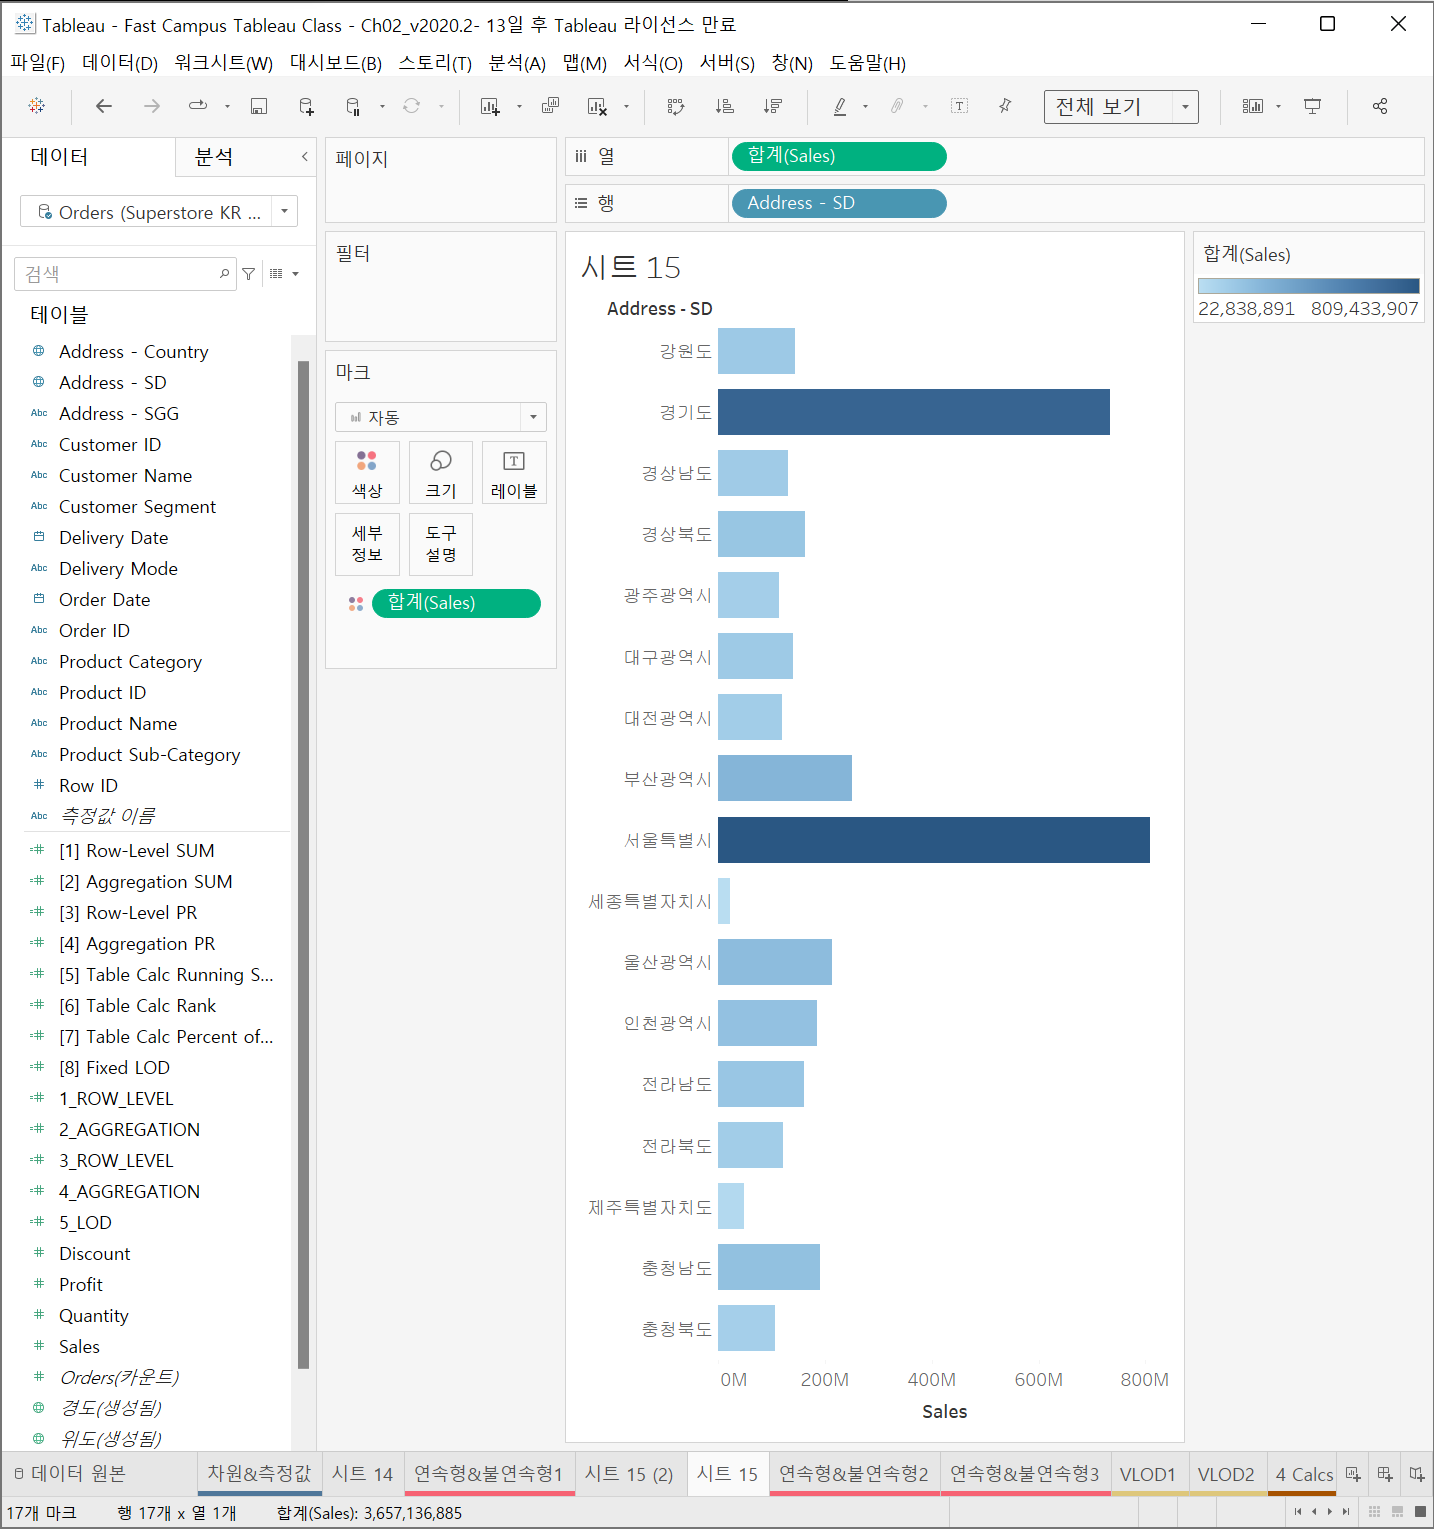
Task: Click the 합계(Sales) pill in marks card
Action: click(456, 603)
